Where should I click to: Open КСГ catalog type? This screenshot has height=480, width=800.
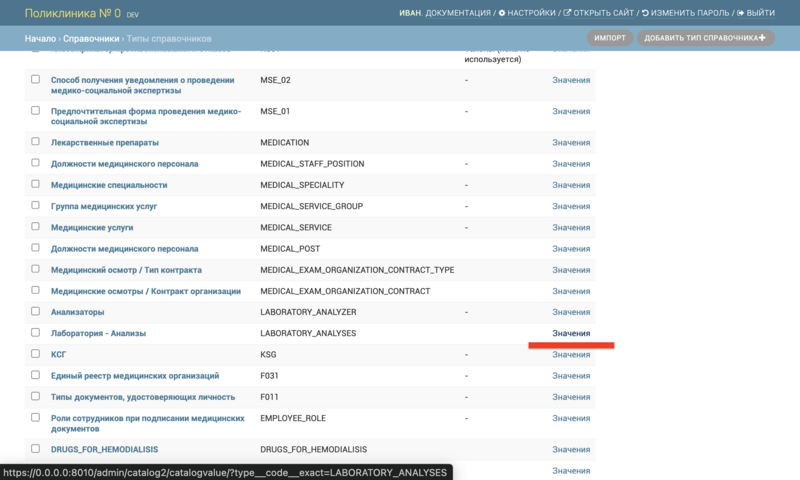click(x=59, y=355)
